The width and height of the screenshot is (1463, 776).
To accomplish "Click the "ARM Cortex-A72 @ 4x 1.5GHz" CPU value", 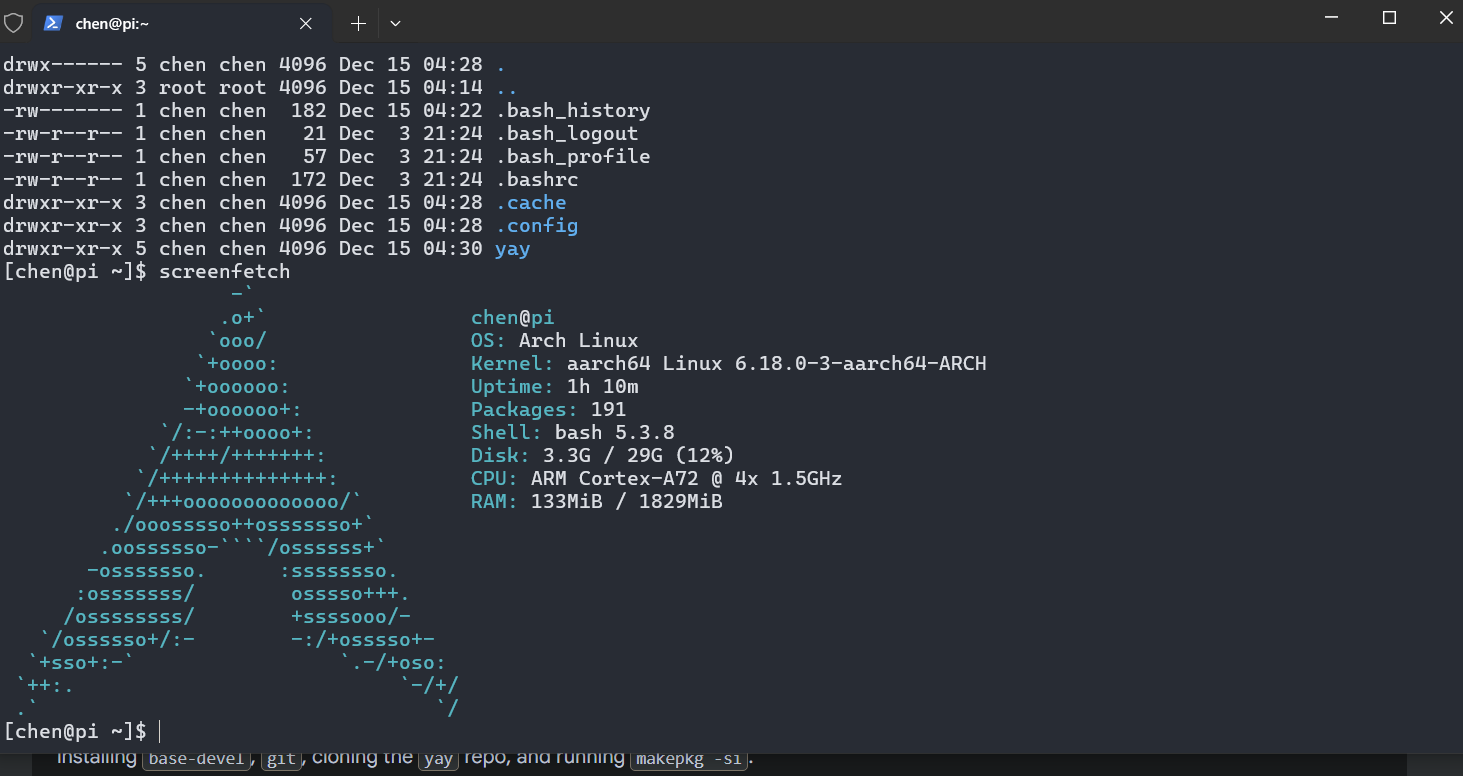I will [687, 479].
